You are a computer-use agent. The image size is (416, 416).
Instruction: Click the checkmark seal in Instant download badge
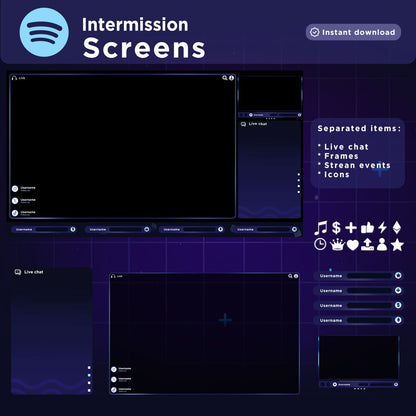[x=314, y=32]
